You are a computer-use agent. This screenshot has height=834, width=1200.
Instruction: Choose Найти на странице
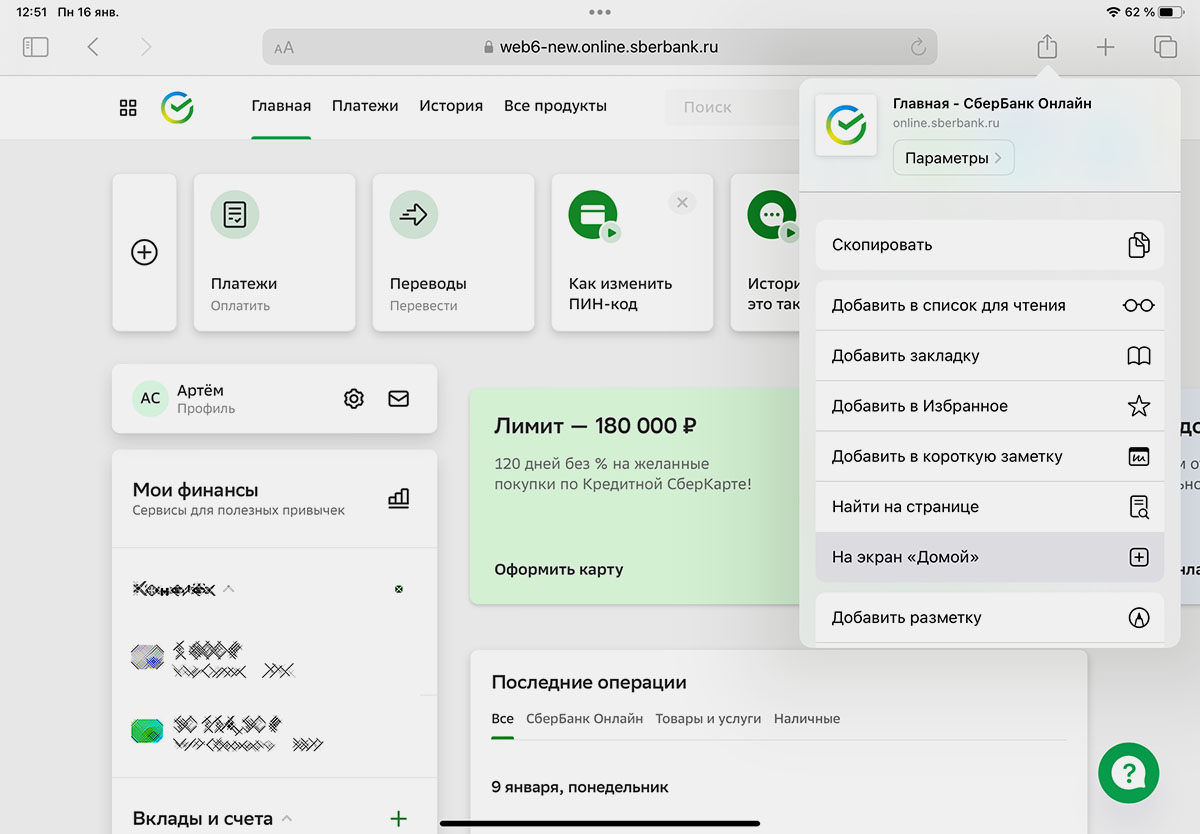click(x=990, y=507)
